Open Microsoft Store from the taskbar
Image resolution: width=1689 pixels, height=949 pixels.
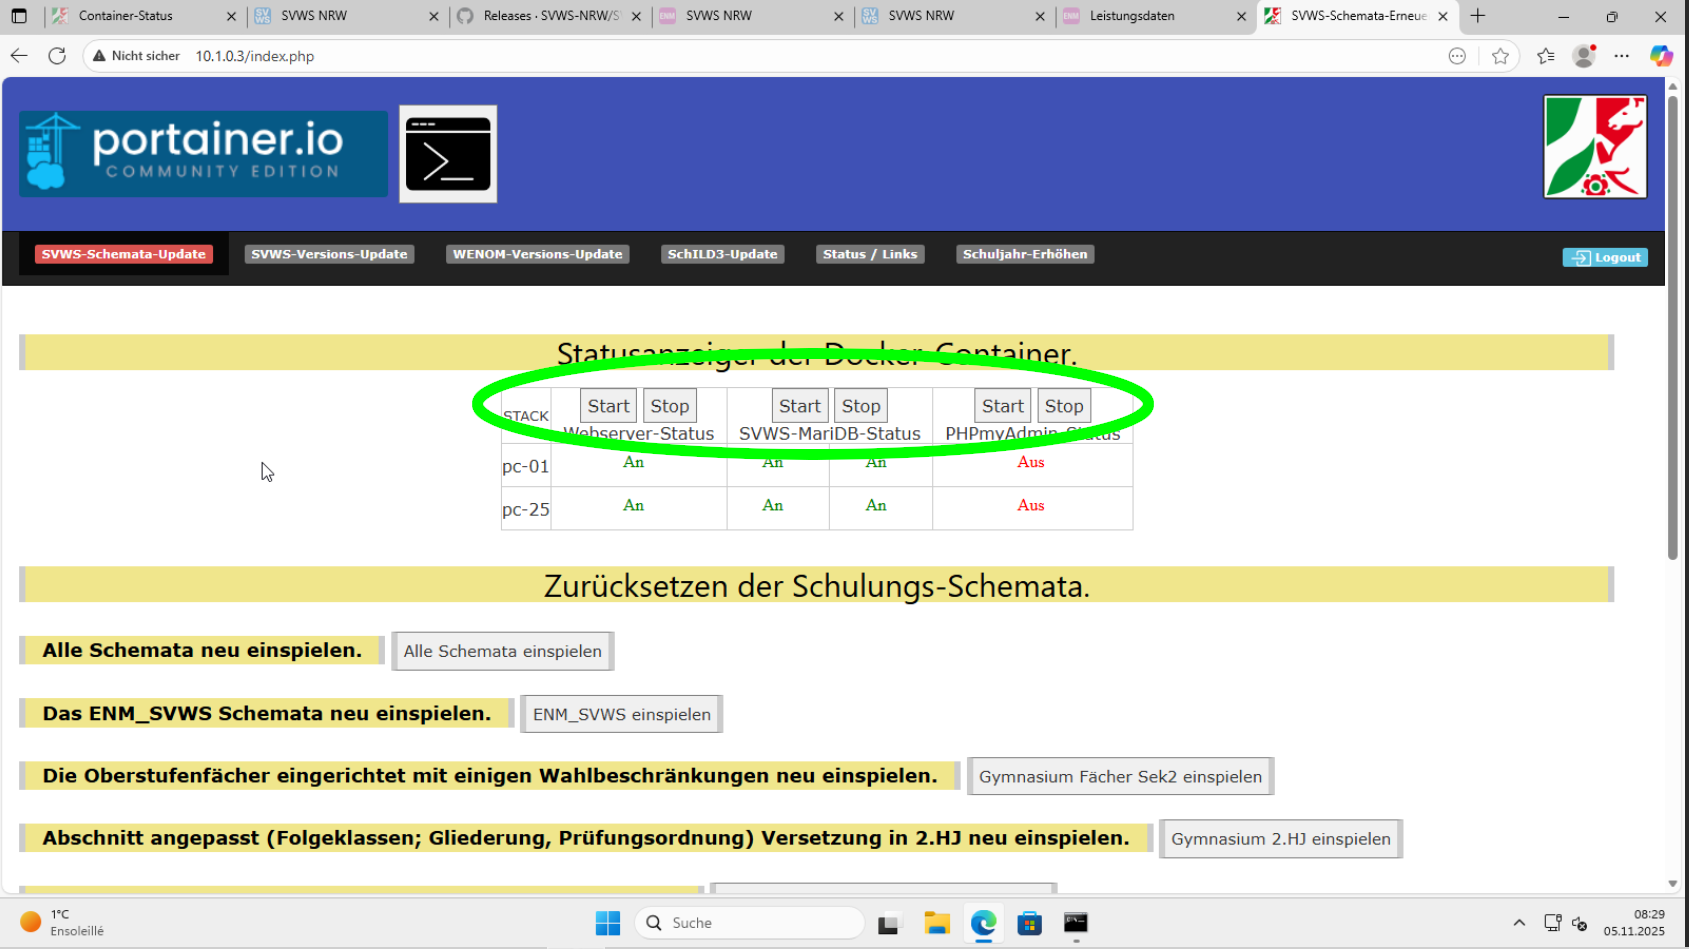[x=1030, y=923]
